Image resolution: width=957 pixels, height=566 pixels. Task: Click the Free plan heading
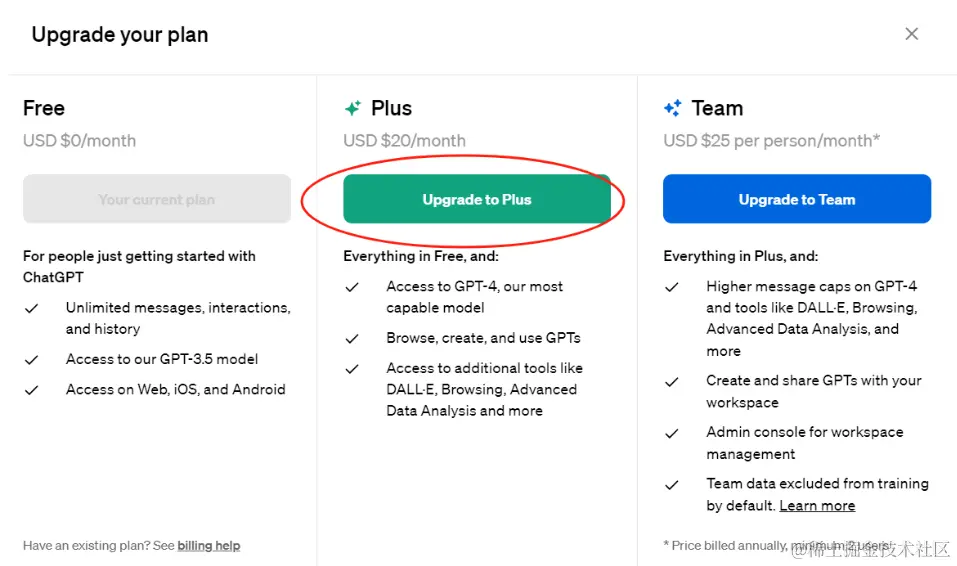coord(44,108)
